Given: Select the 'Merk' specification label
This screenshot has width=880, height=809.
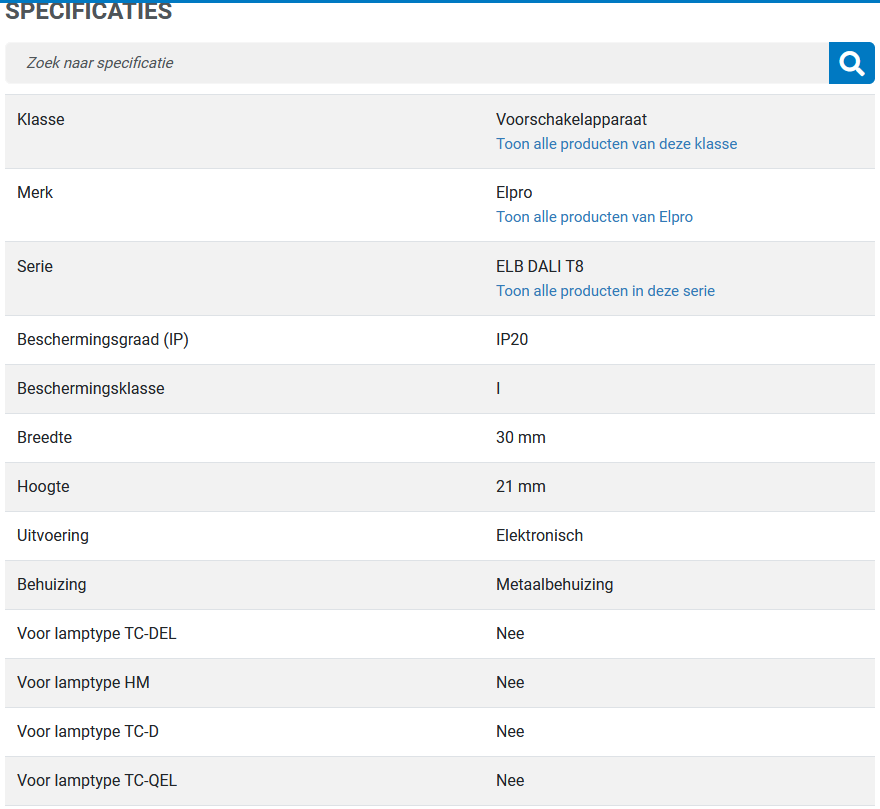Looking at the screenshot, I should pos(35,193).
